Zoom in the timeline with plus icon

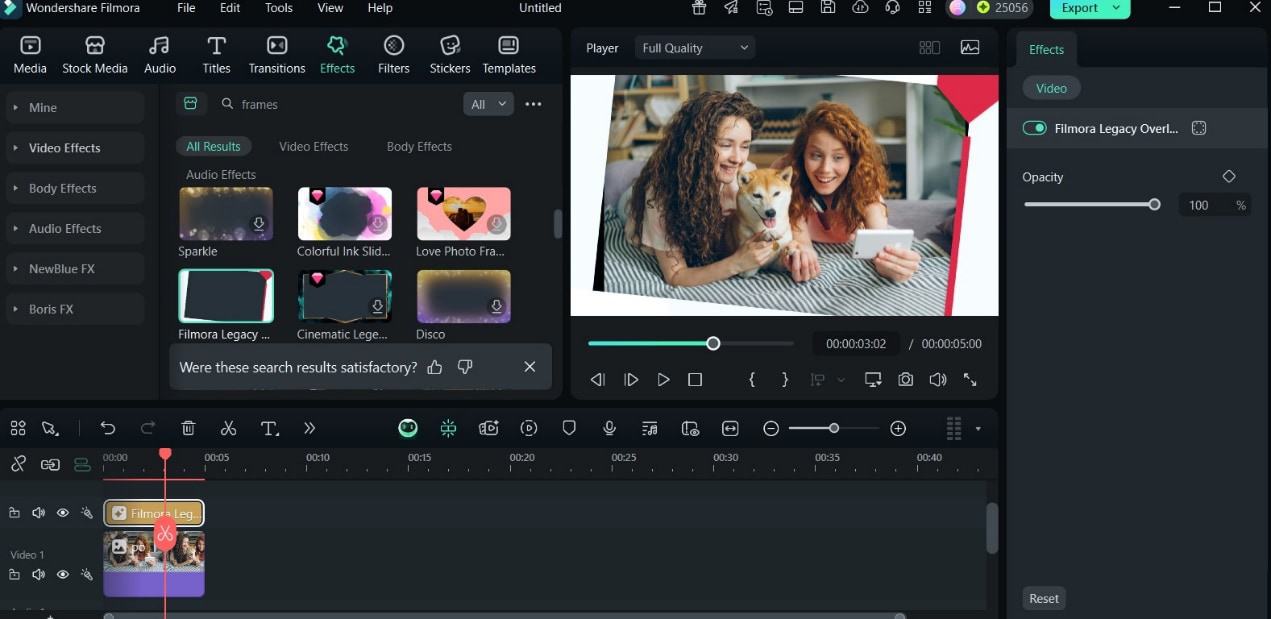[898, 428]
